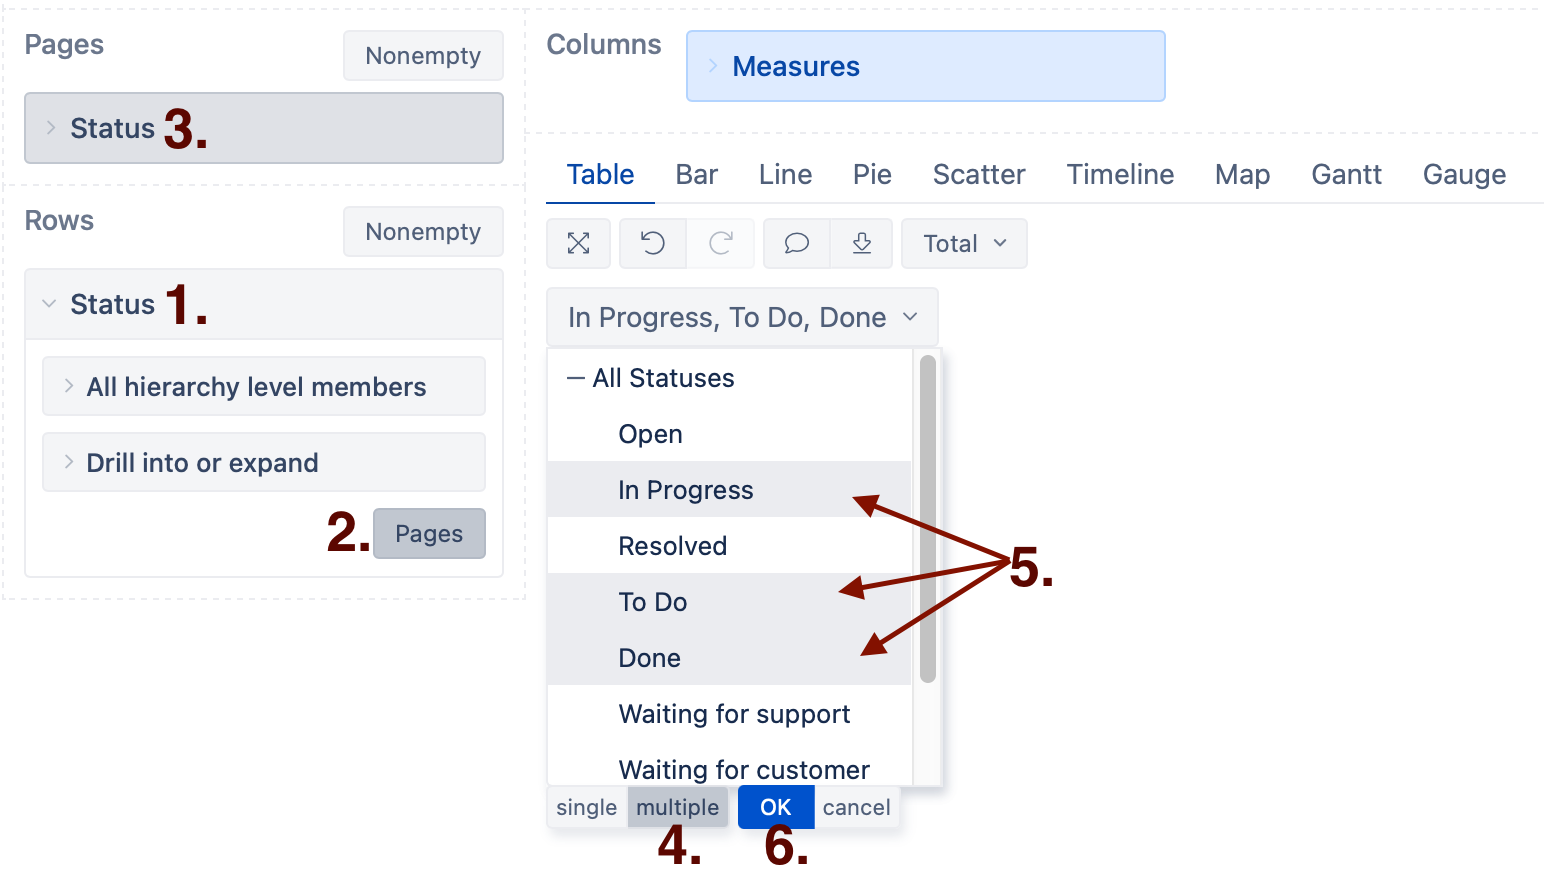This screenshot has height=876, width=1544.
Task: Switch to the Pie chart tab
Action: (872, 174)
